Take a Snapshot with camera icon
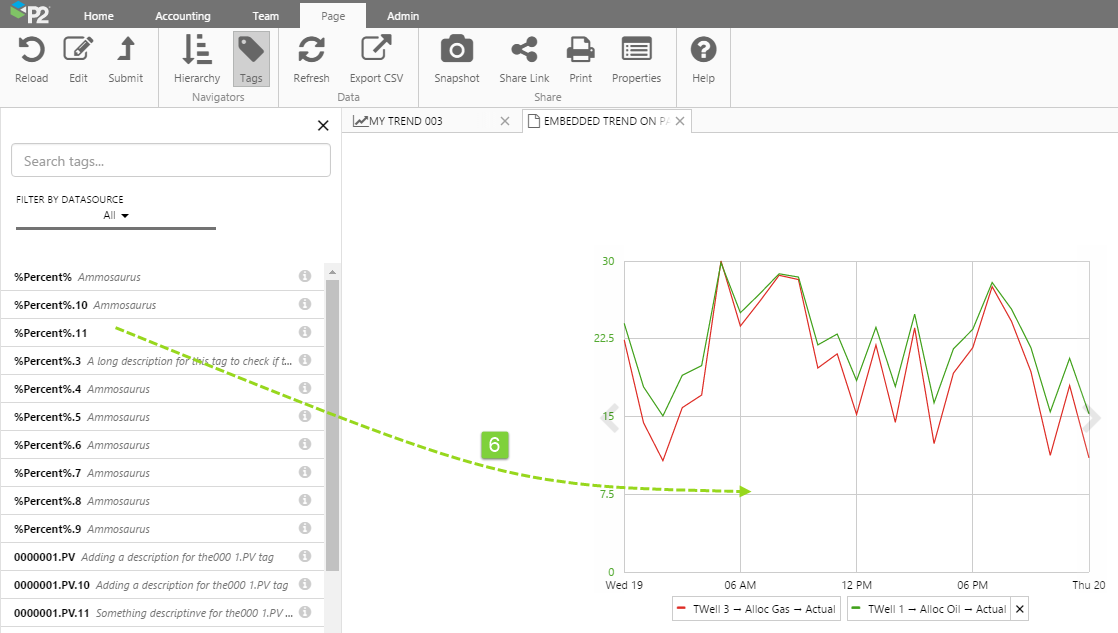 pyautogui.click(x=456, y=50)
